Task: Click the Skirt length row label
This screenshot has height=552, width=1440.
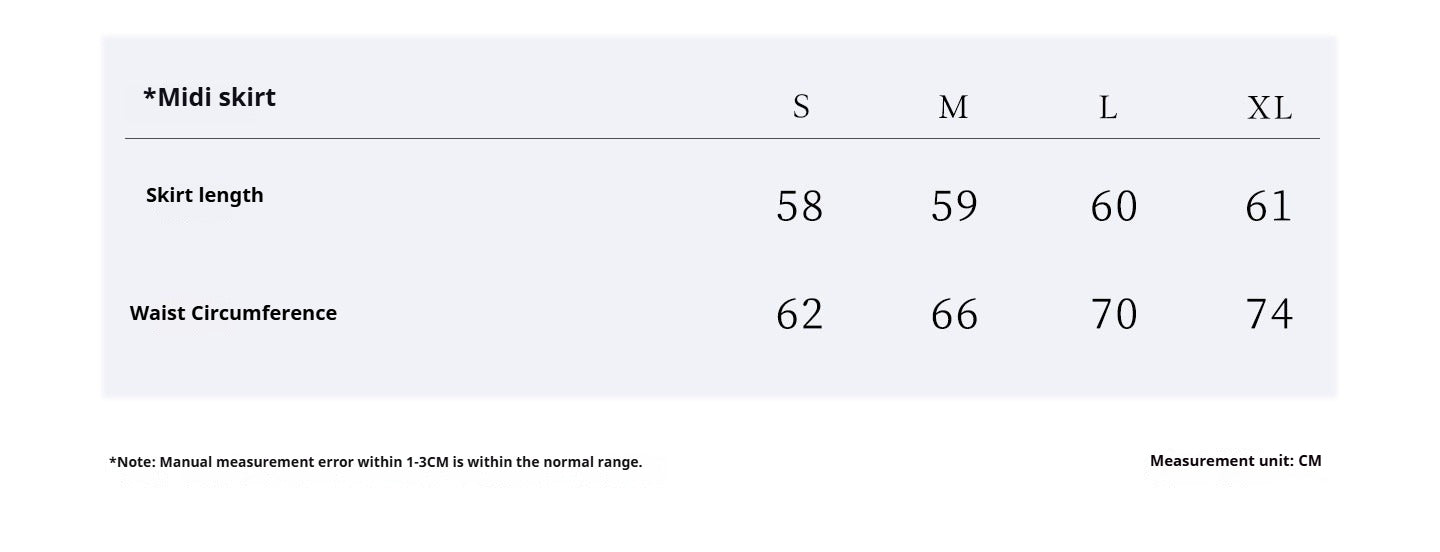Action: [x=205, y=195]
